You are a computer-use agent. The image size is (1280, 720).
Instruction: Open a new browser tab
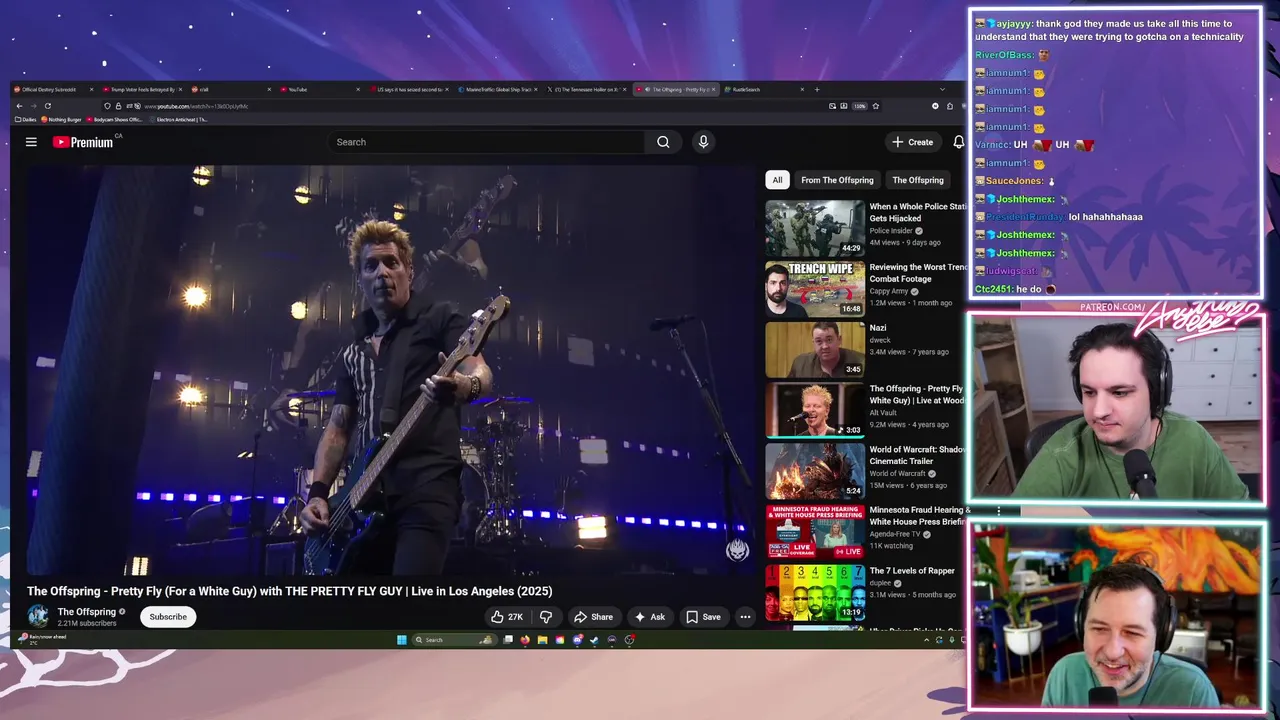coord(817,90)
